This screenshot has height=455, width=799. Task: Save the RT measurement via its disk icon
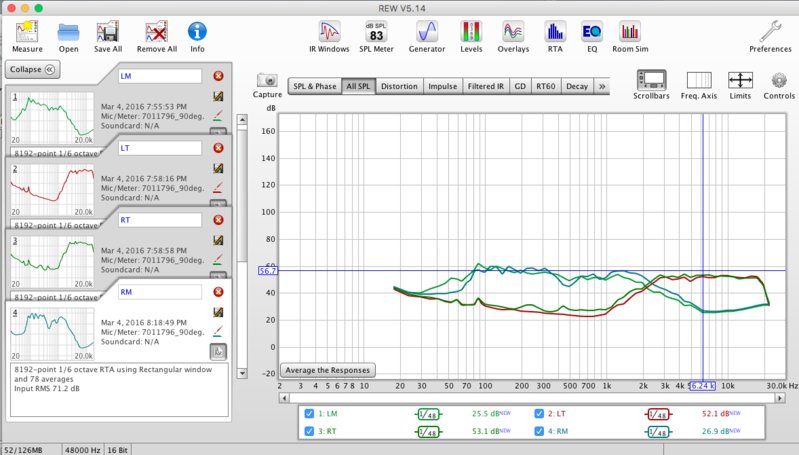pyautogui.click(x=218, y=240)
